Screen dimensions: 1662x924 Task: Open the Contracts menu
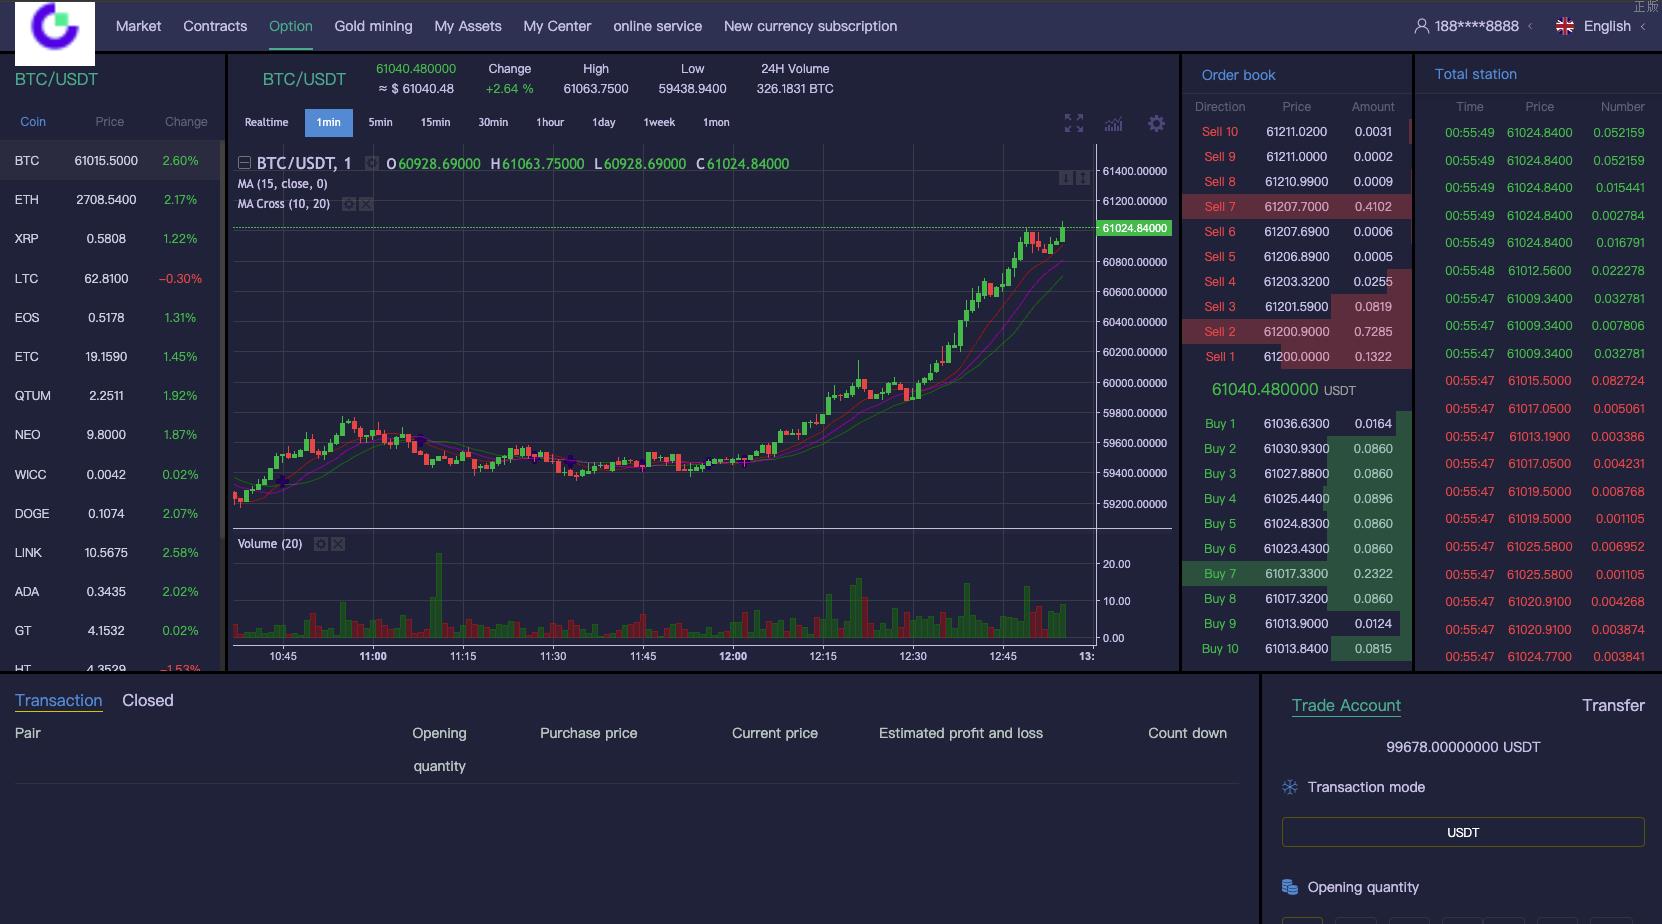point(215,26)
